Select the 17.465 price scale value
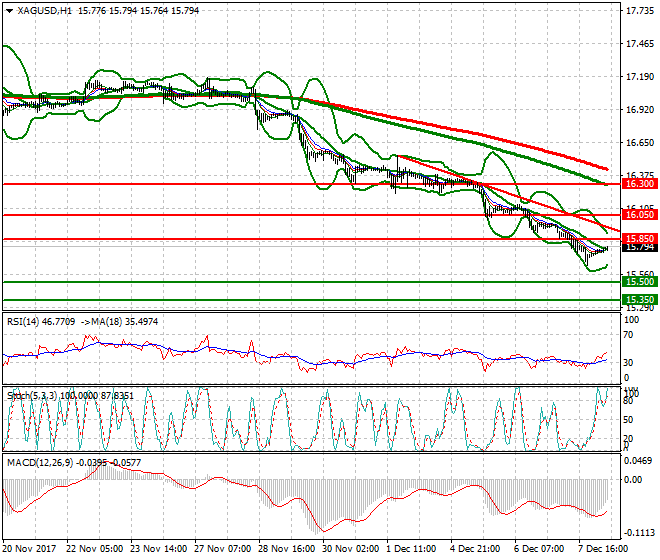660x560 pixels. point(640,44)
